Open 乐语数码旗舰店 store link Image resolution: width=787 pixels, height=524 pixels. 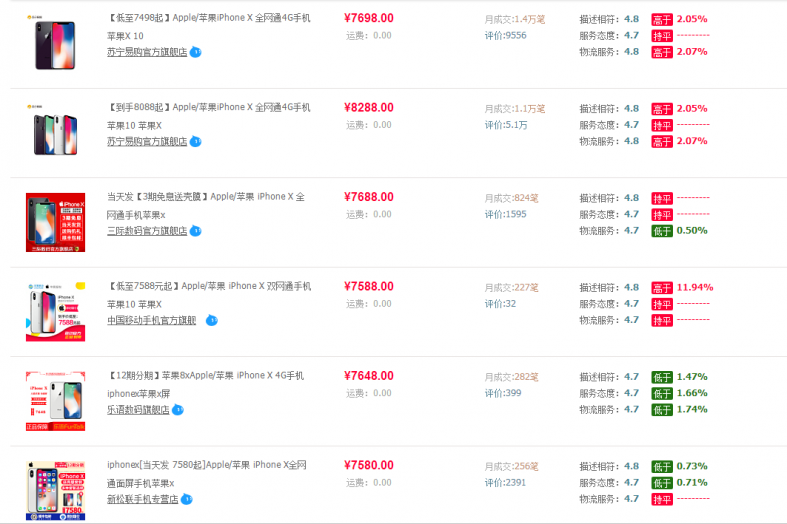pos(138,410)
